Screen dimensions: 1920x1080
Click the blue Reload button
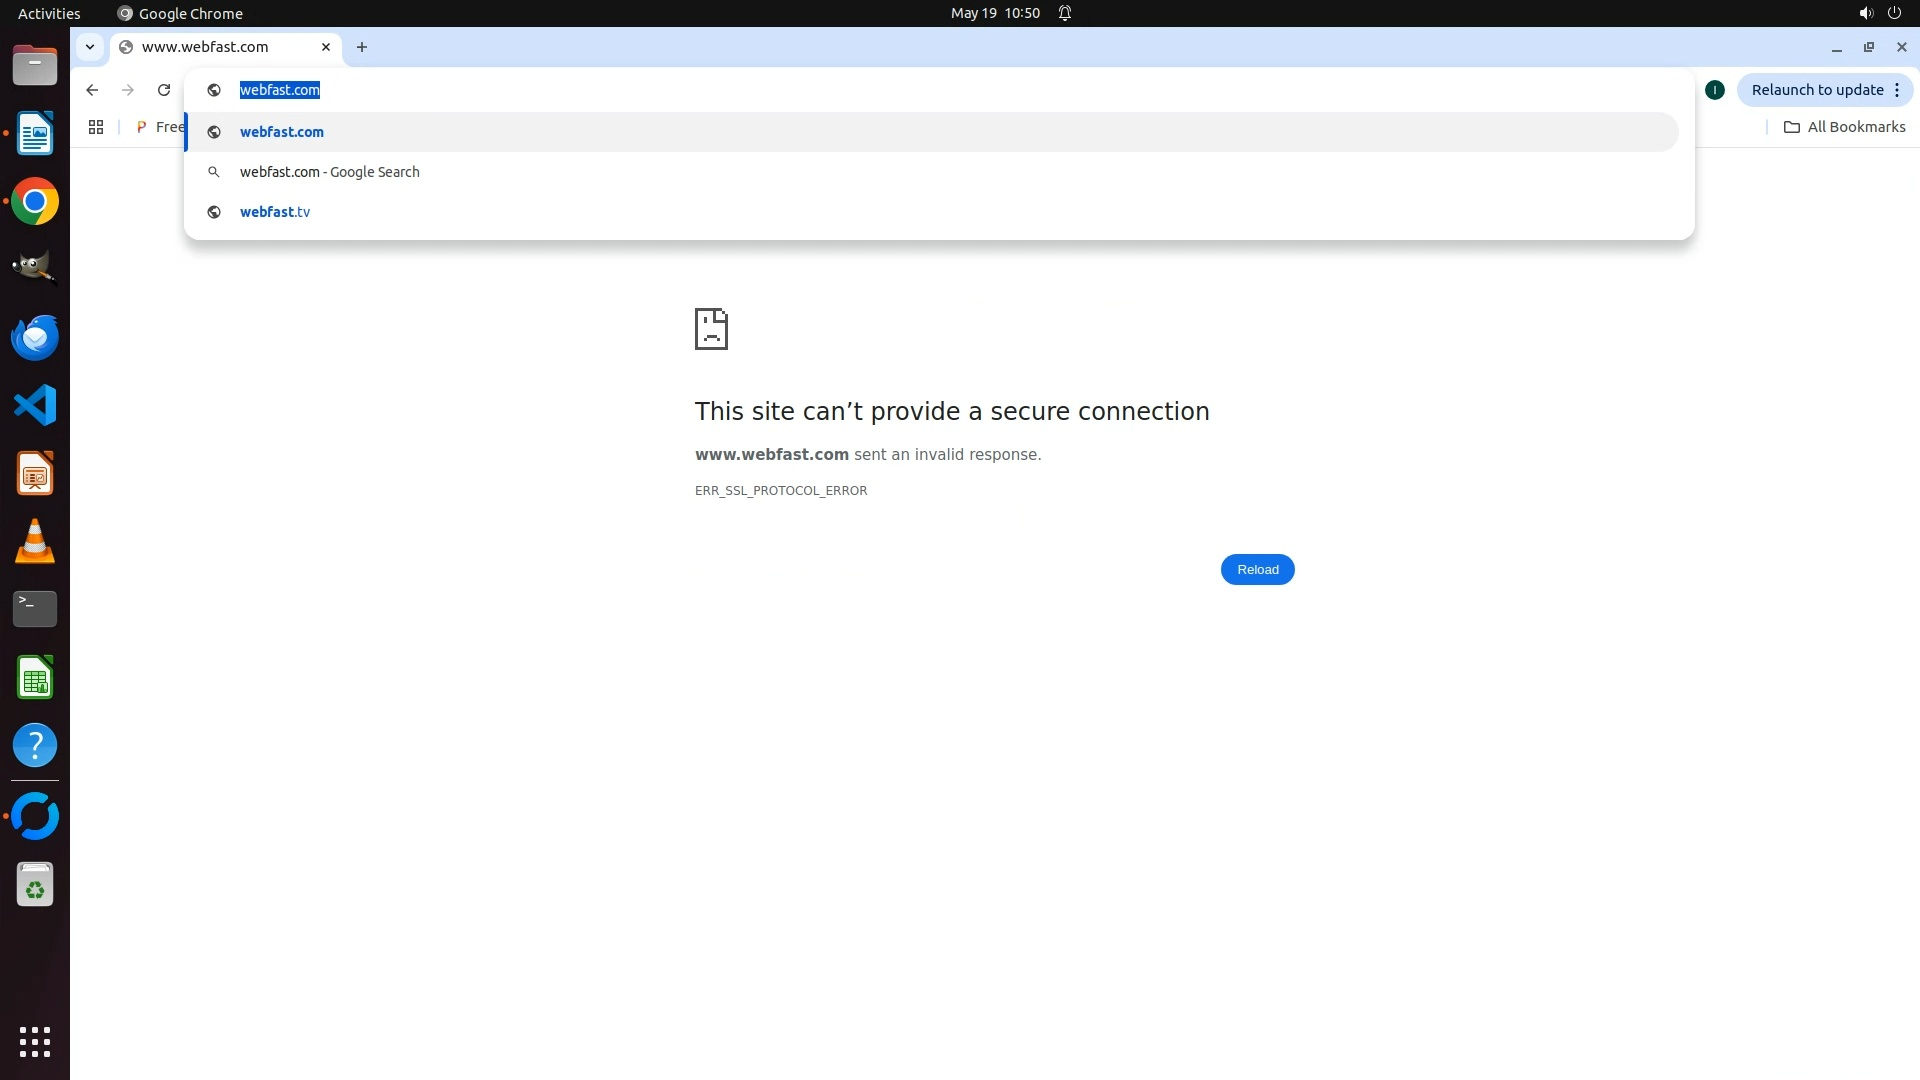[x=1257, y=570]
